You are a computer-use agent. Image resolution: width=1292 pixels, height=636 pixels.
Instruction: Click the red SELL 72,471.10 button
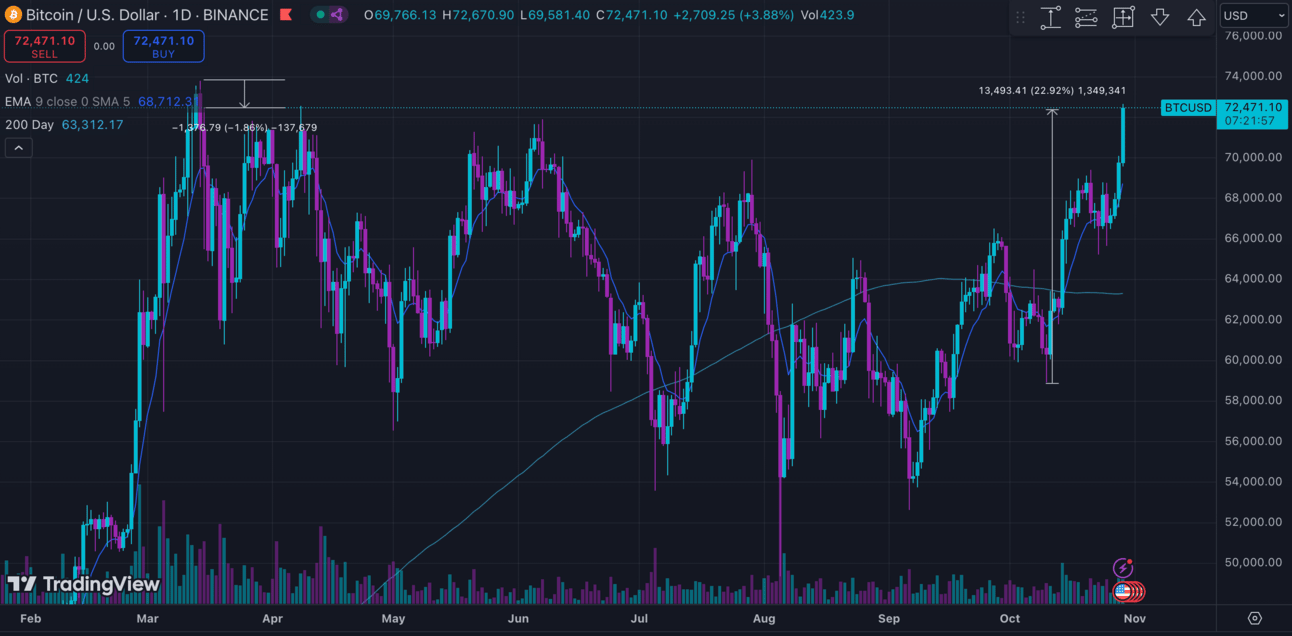pos(44,46)
